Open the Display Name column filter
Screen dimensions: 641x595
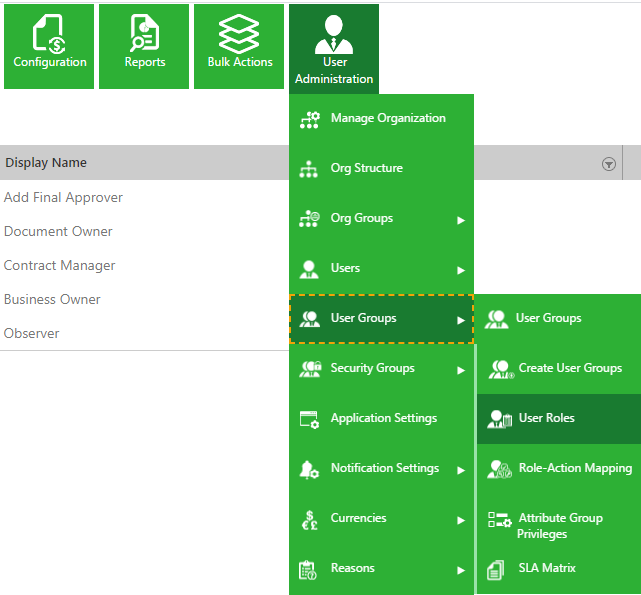[x=608, y=164]
